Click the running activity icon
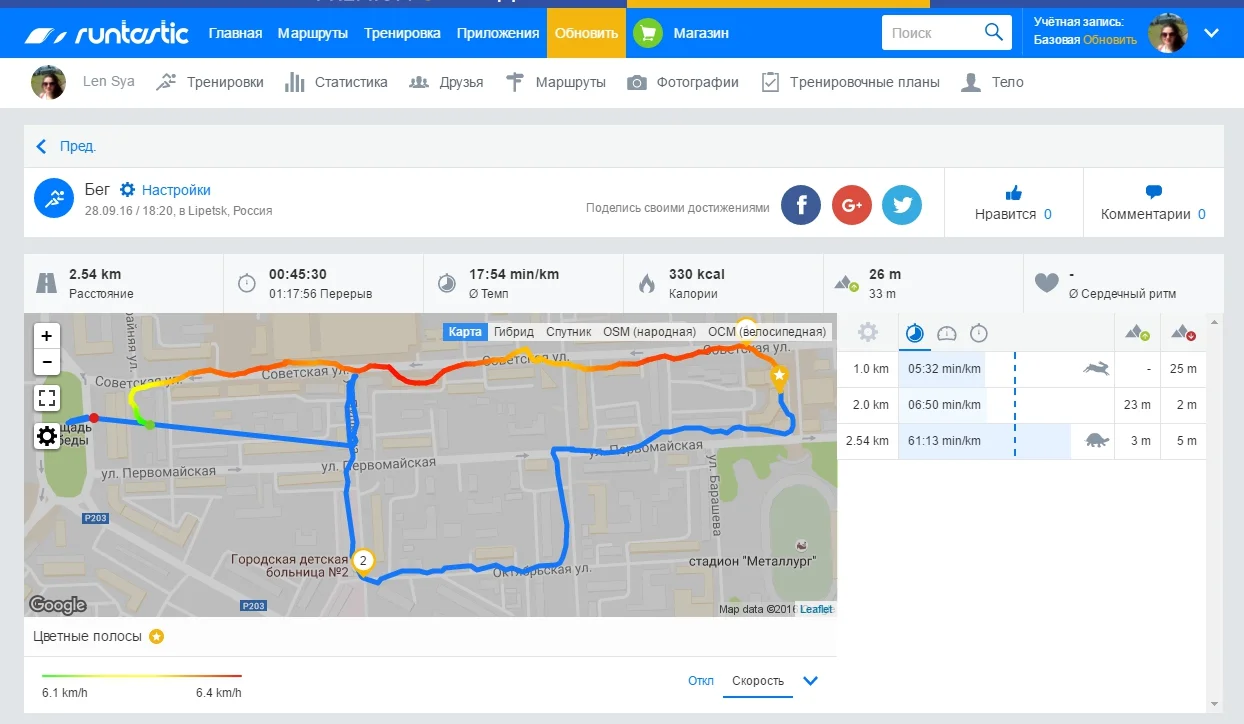The height and width of the screenshot is (724, 1244). (54, 198)
